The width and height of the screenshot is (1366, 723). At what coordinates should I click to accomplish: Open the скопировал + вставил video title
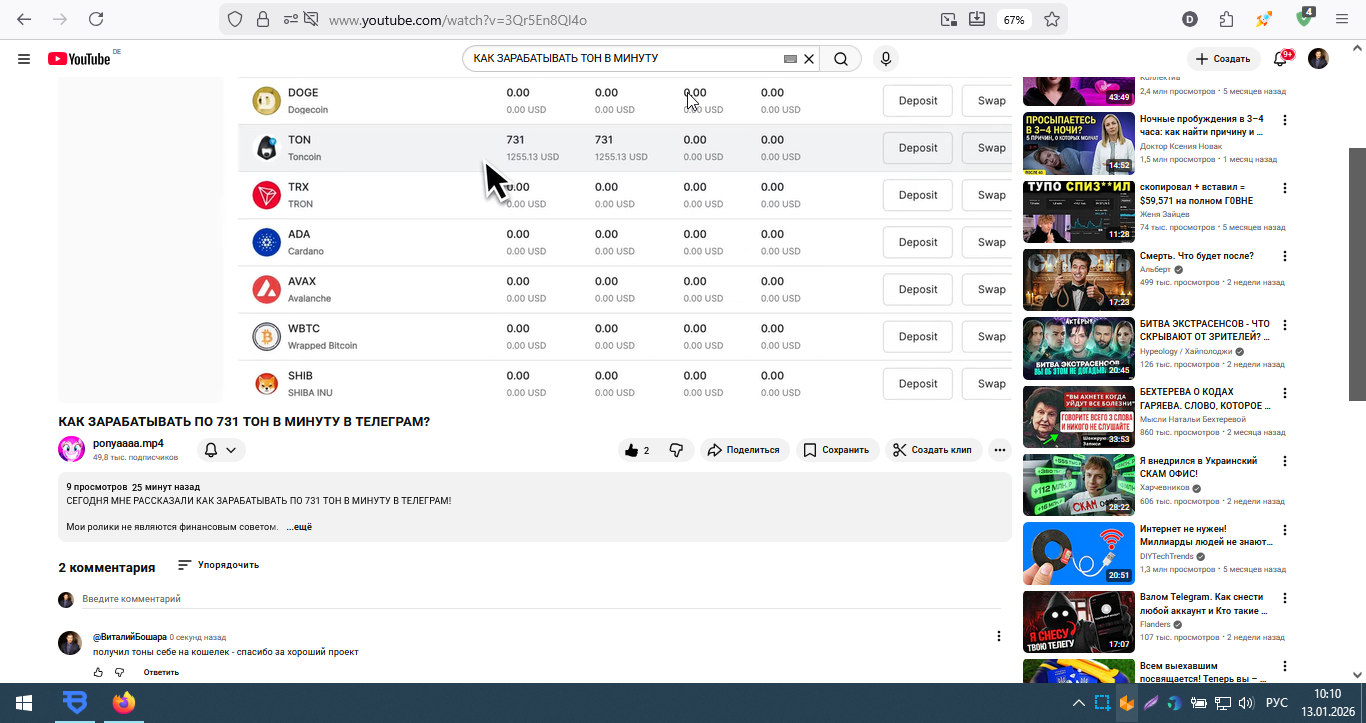click(1196, 193)
